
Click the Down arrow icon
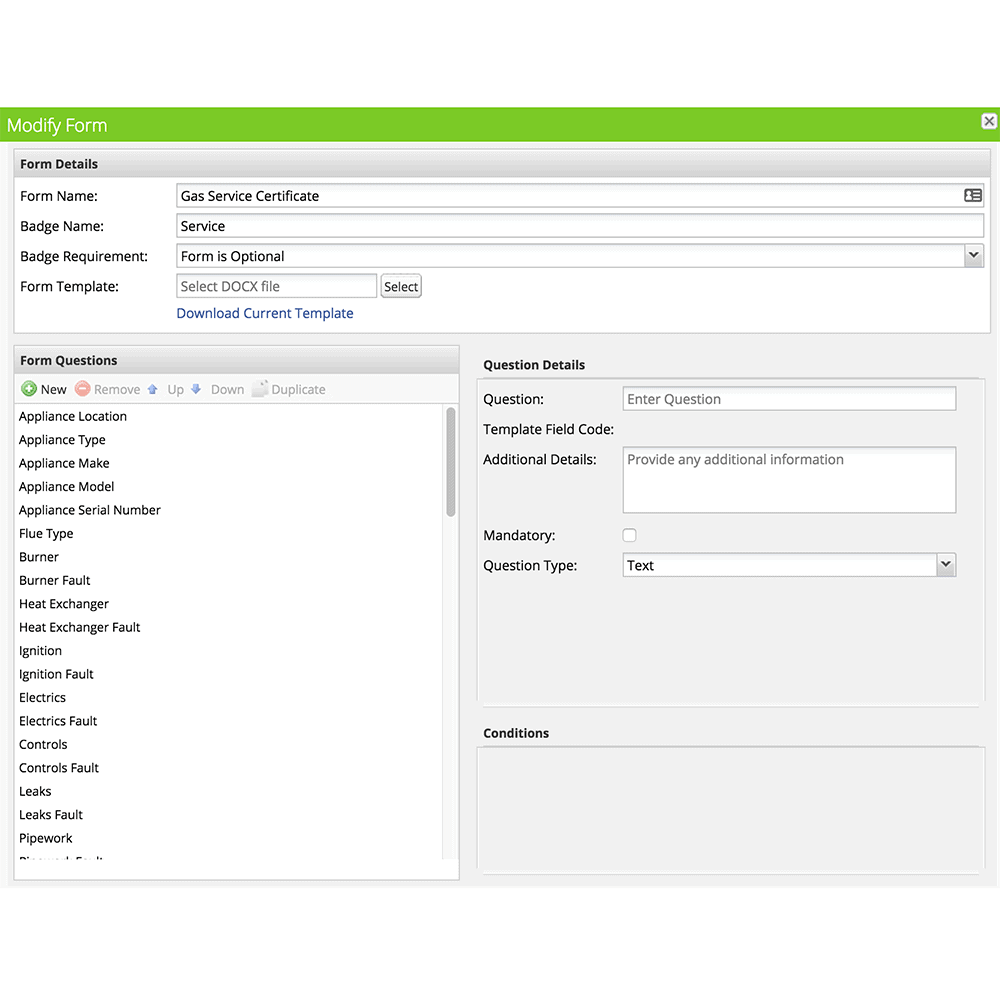(196, 389)
